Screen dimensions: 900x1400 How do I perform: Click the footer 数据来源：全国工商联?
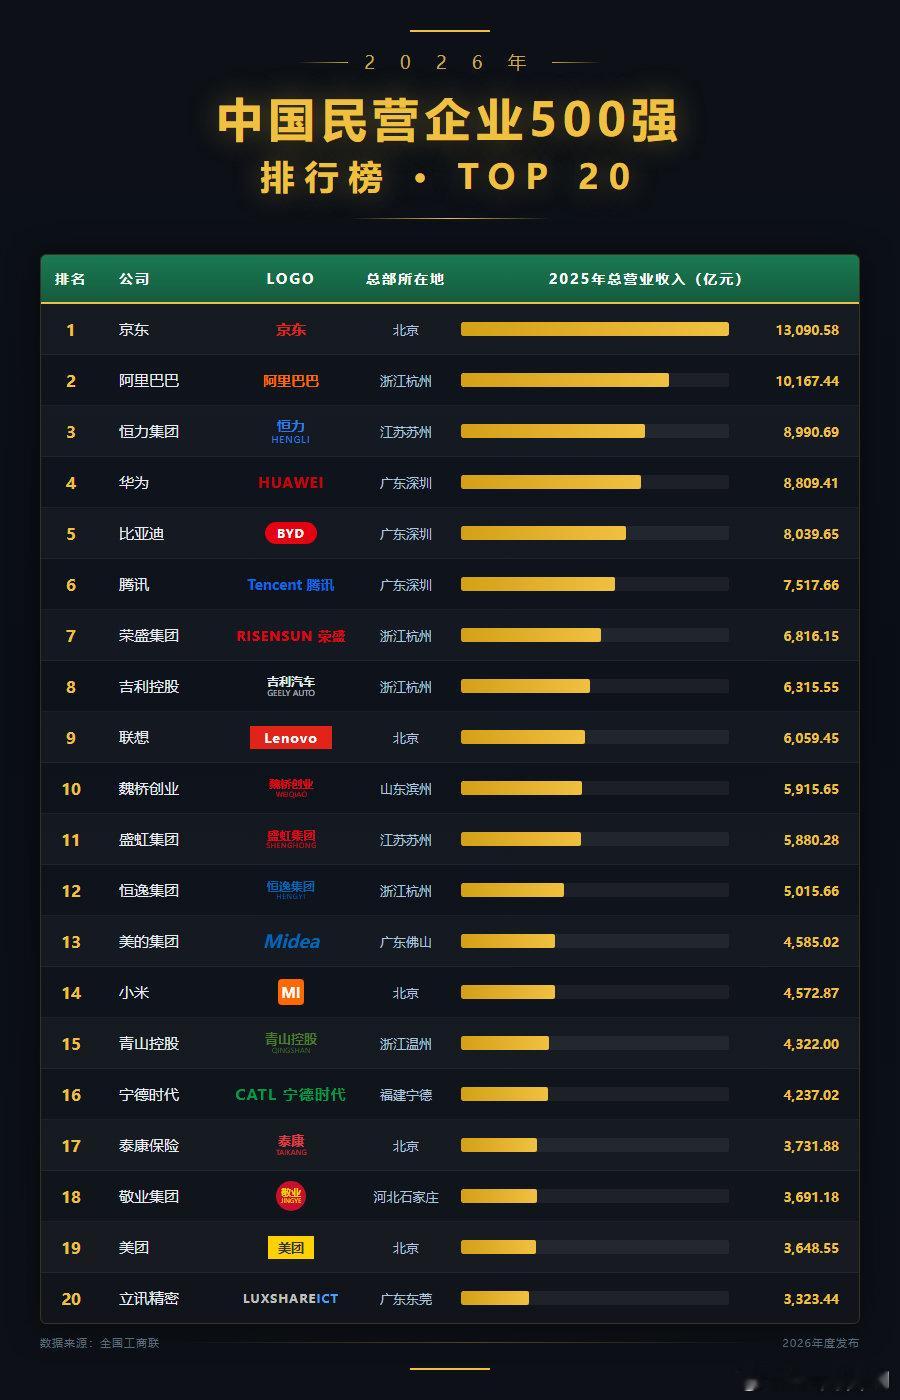(99, 1343)
